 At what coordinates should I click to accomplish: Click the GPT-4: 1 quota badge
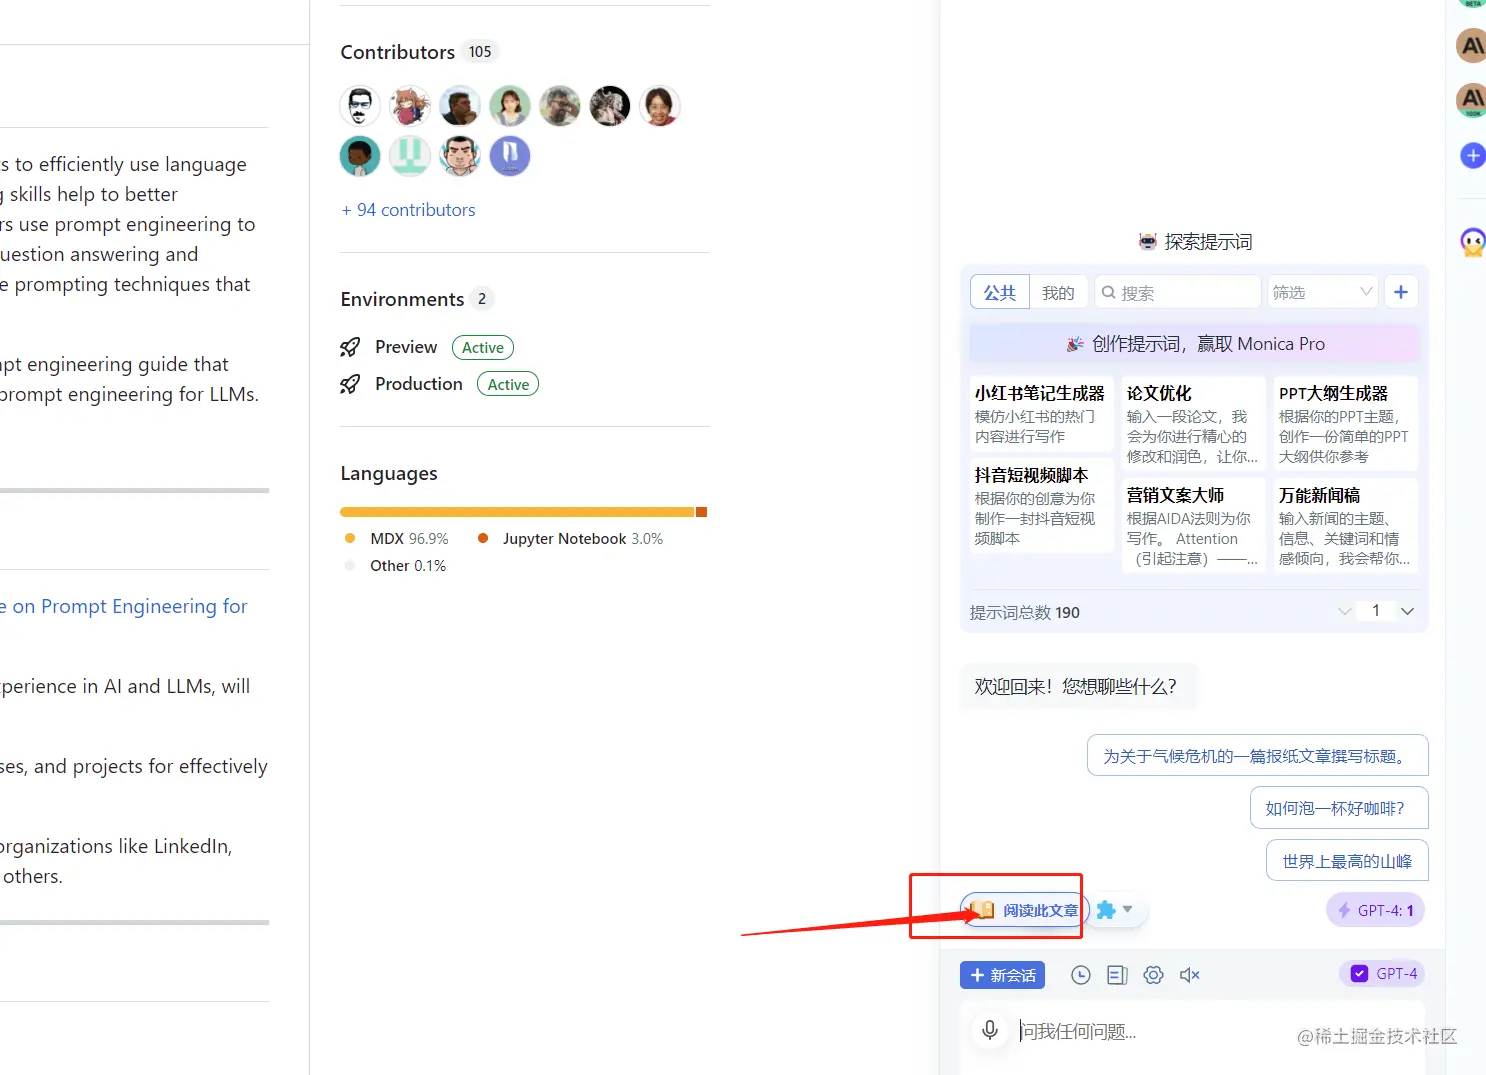coord(1375,910)
